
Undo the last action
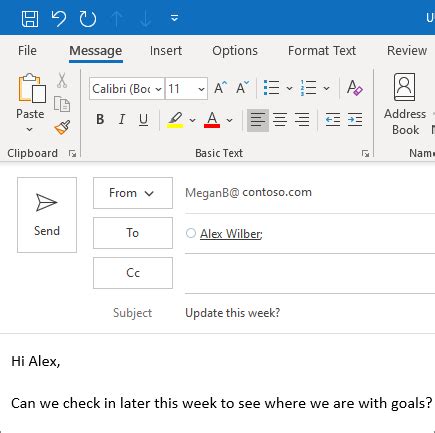(x=59, y=18)
